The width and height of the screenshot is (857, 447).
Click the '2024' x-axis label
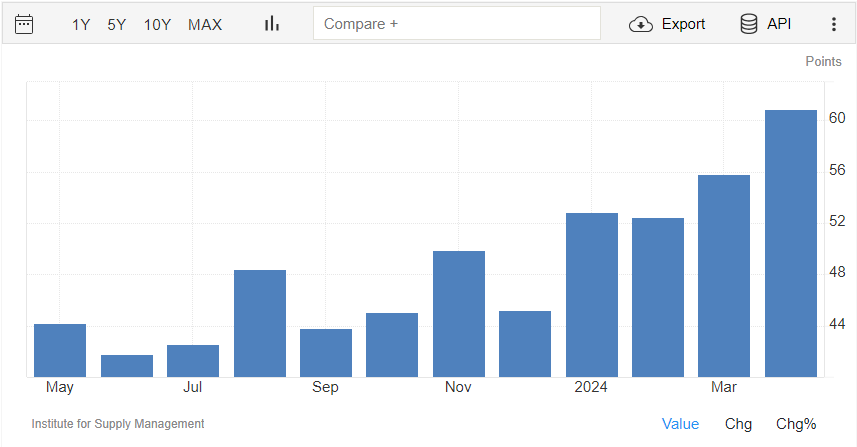pos(591,387)
